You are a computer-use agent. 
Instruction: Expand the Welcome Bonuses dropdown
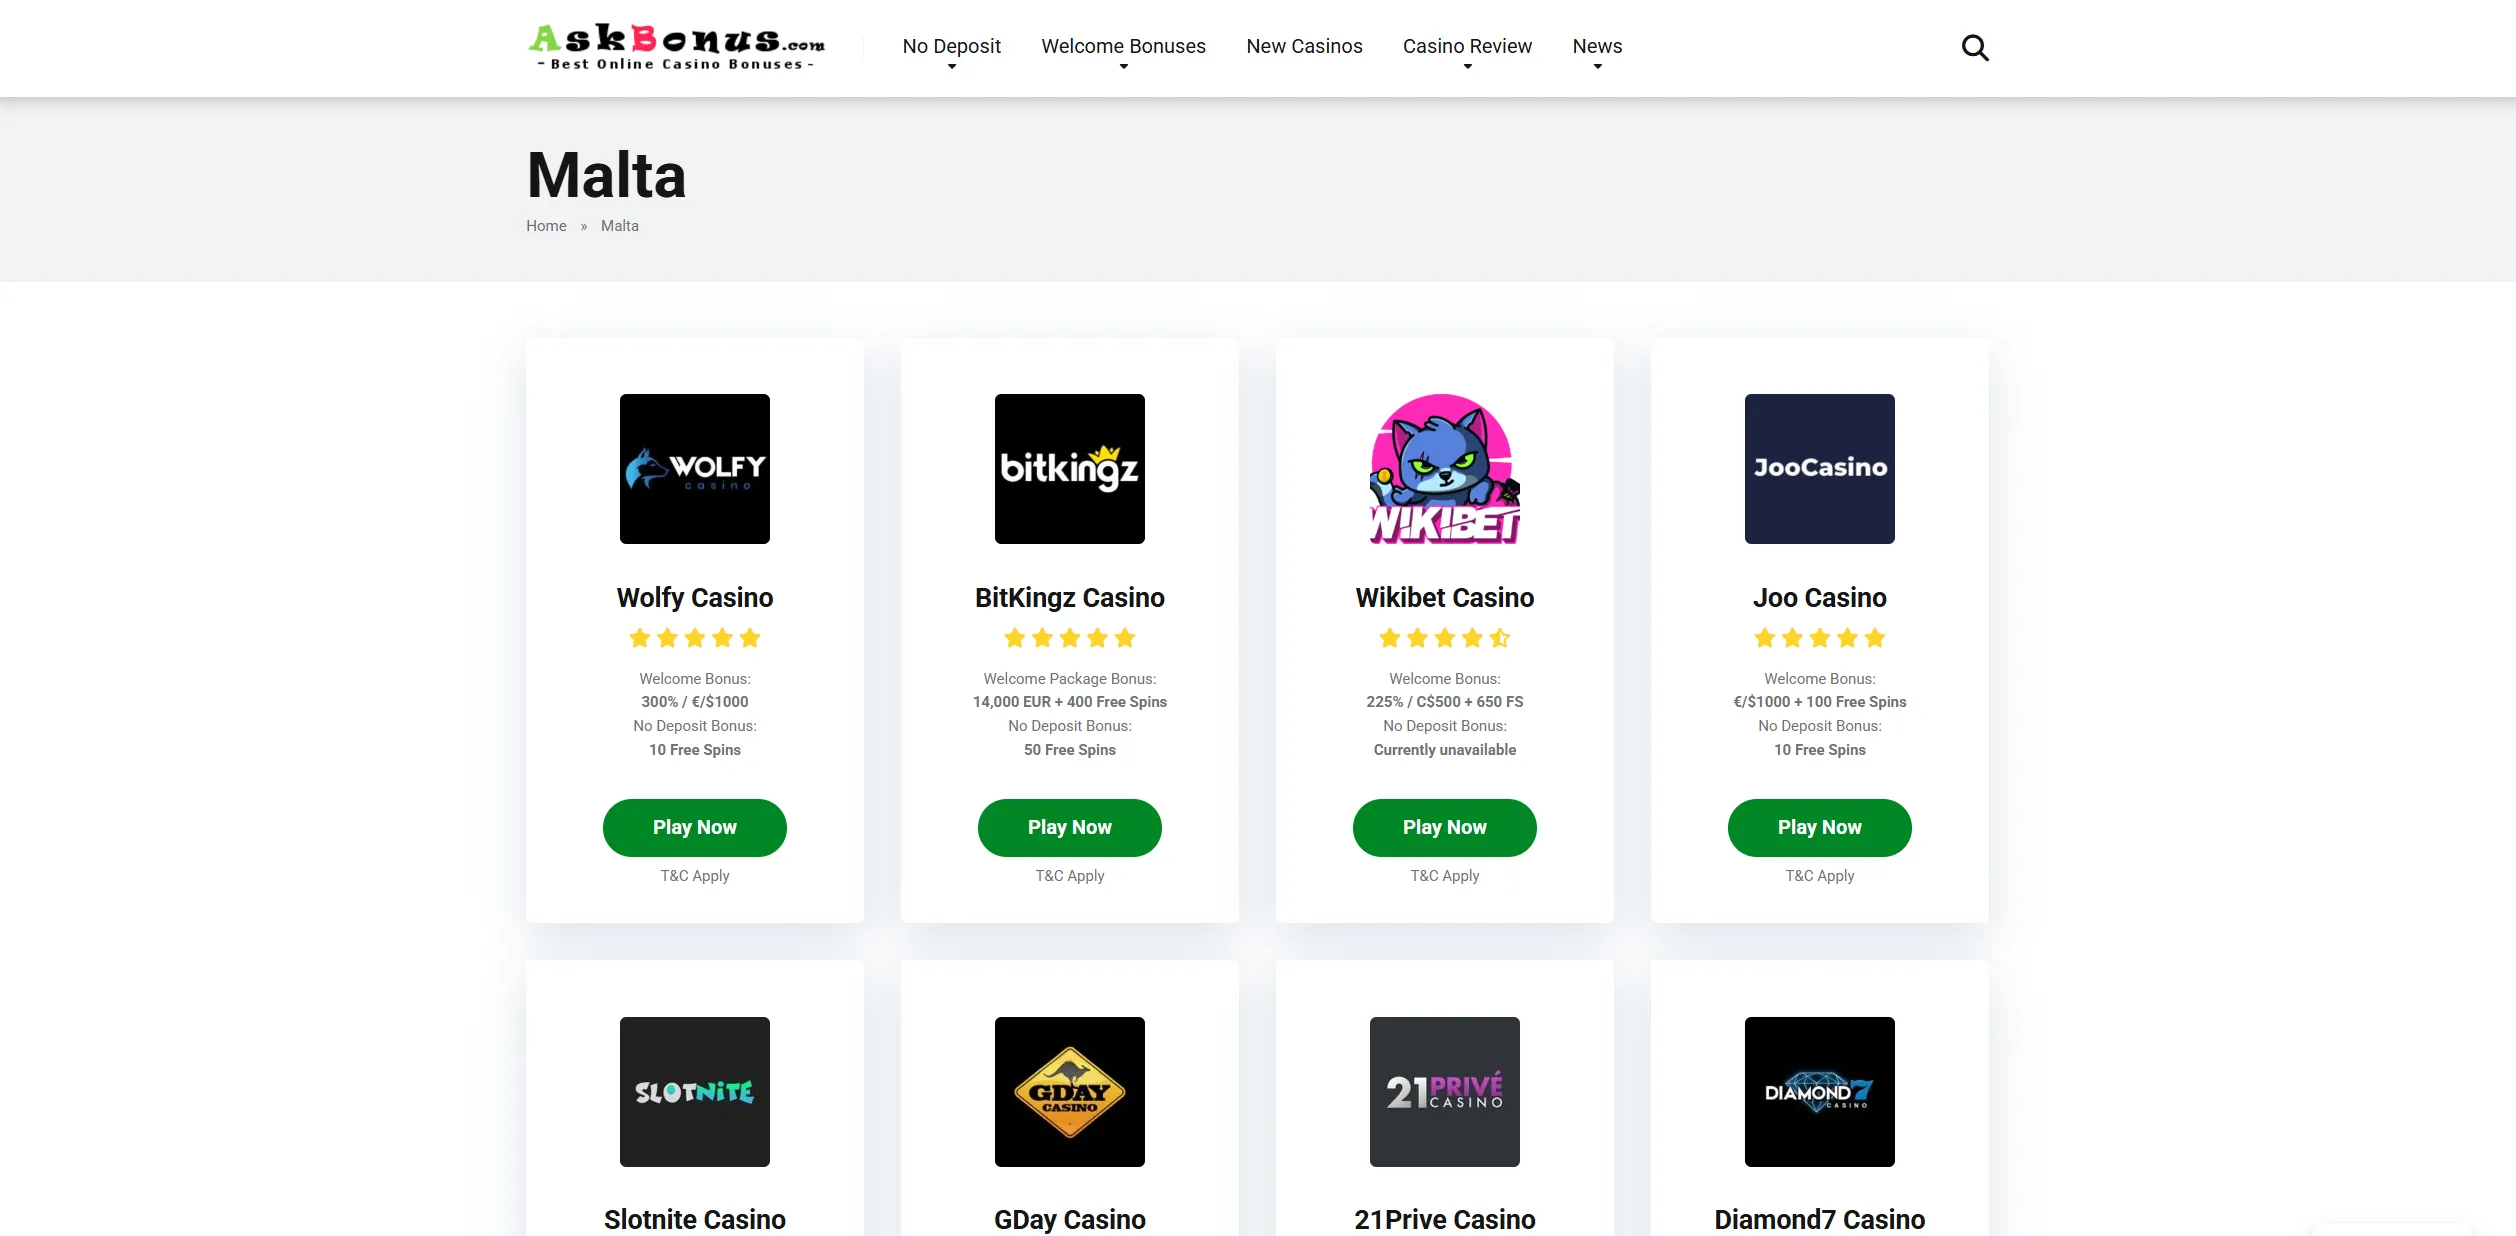pos(1123,47)
